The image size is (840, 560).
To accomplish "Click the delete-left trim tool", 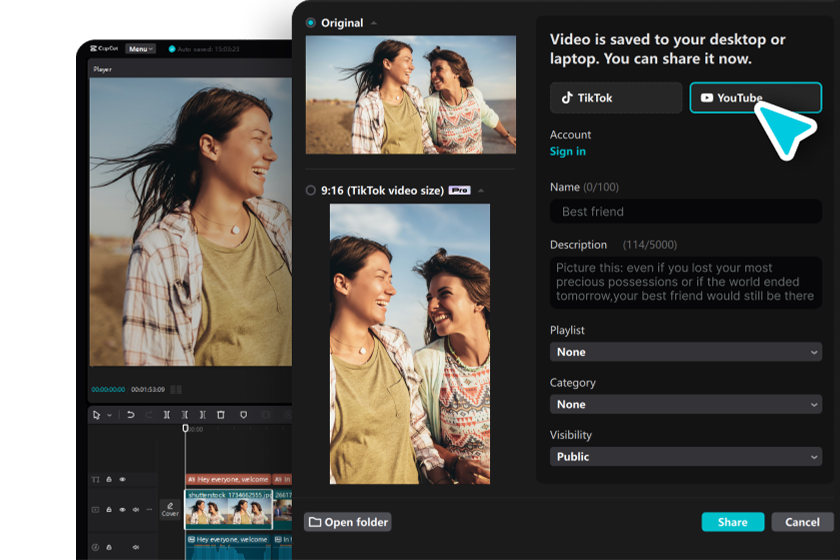I will point(184,415).
